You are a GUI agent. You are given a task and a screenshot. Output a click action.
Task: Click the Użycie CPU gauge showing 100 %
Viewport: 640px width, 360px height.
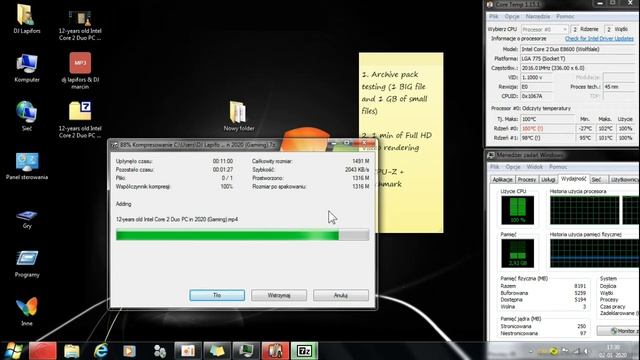tap(518, 210)
